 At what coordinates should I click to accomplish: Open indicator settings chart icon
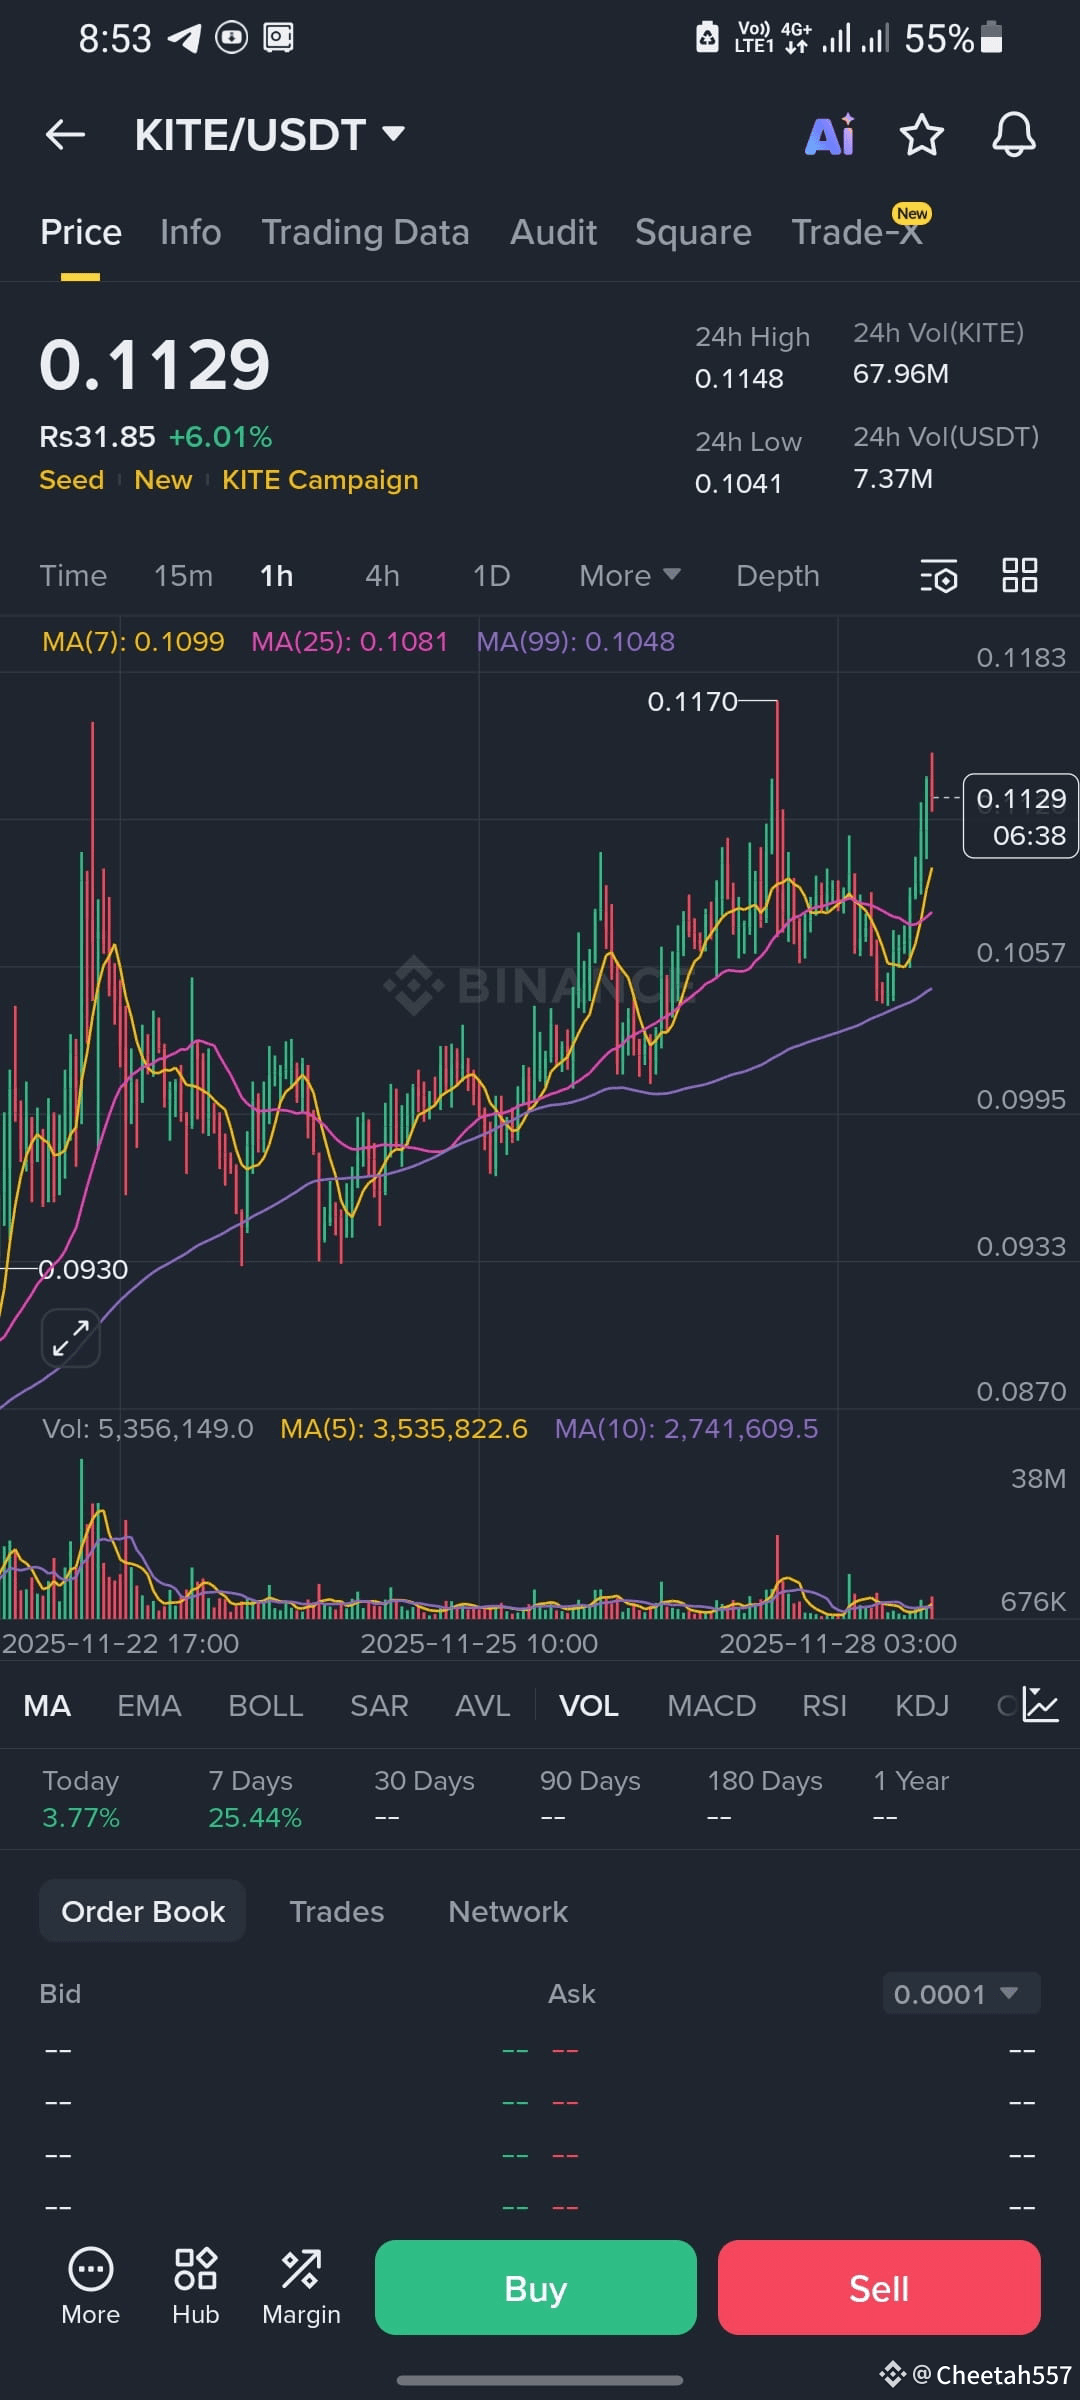(1040, 1705)
